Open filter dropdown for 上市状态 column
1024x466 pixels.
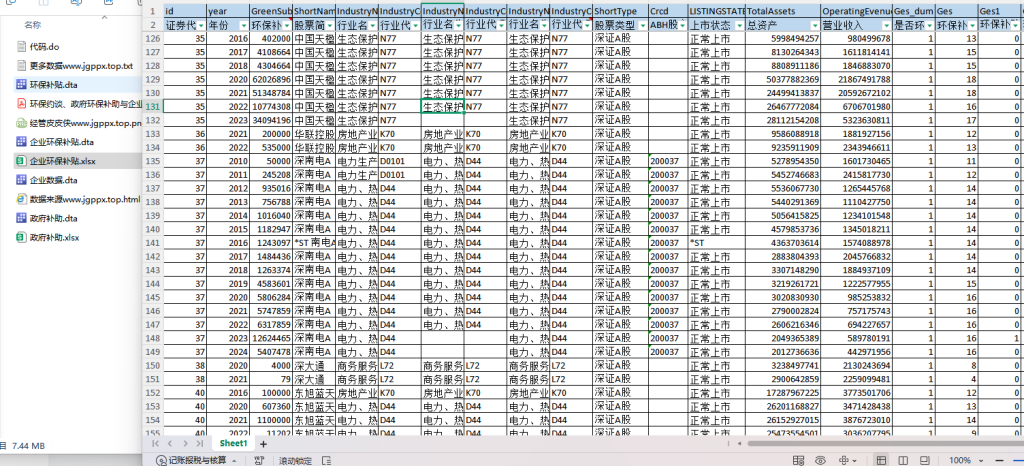(x=740, y=25)
